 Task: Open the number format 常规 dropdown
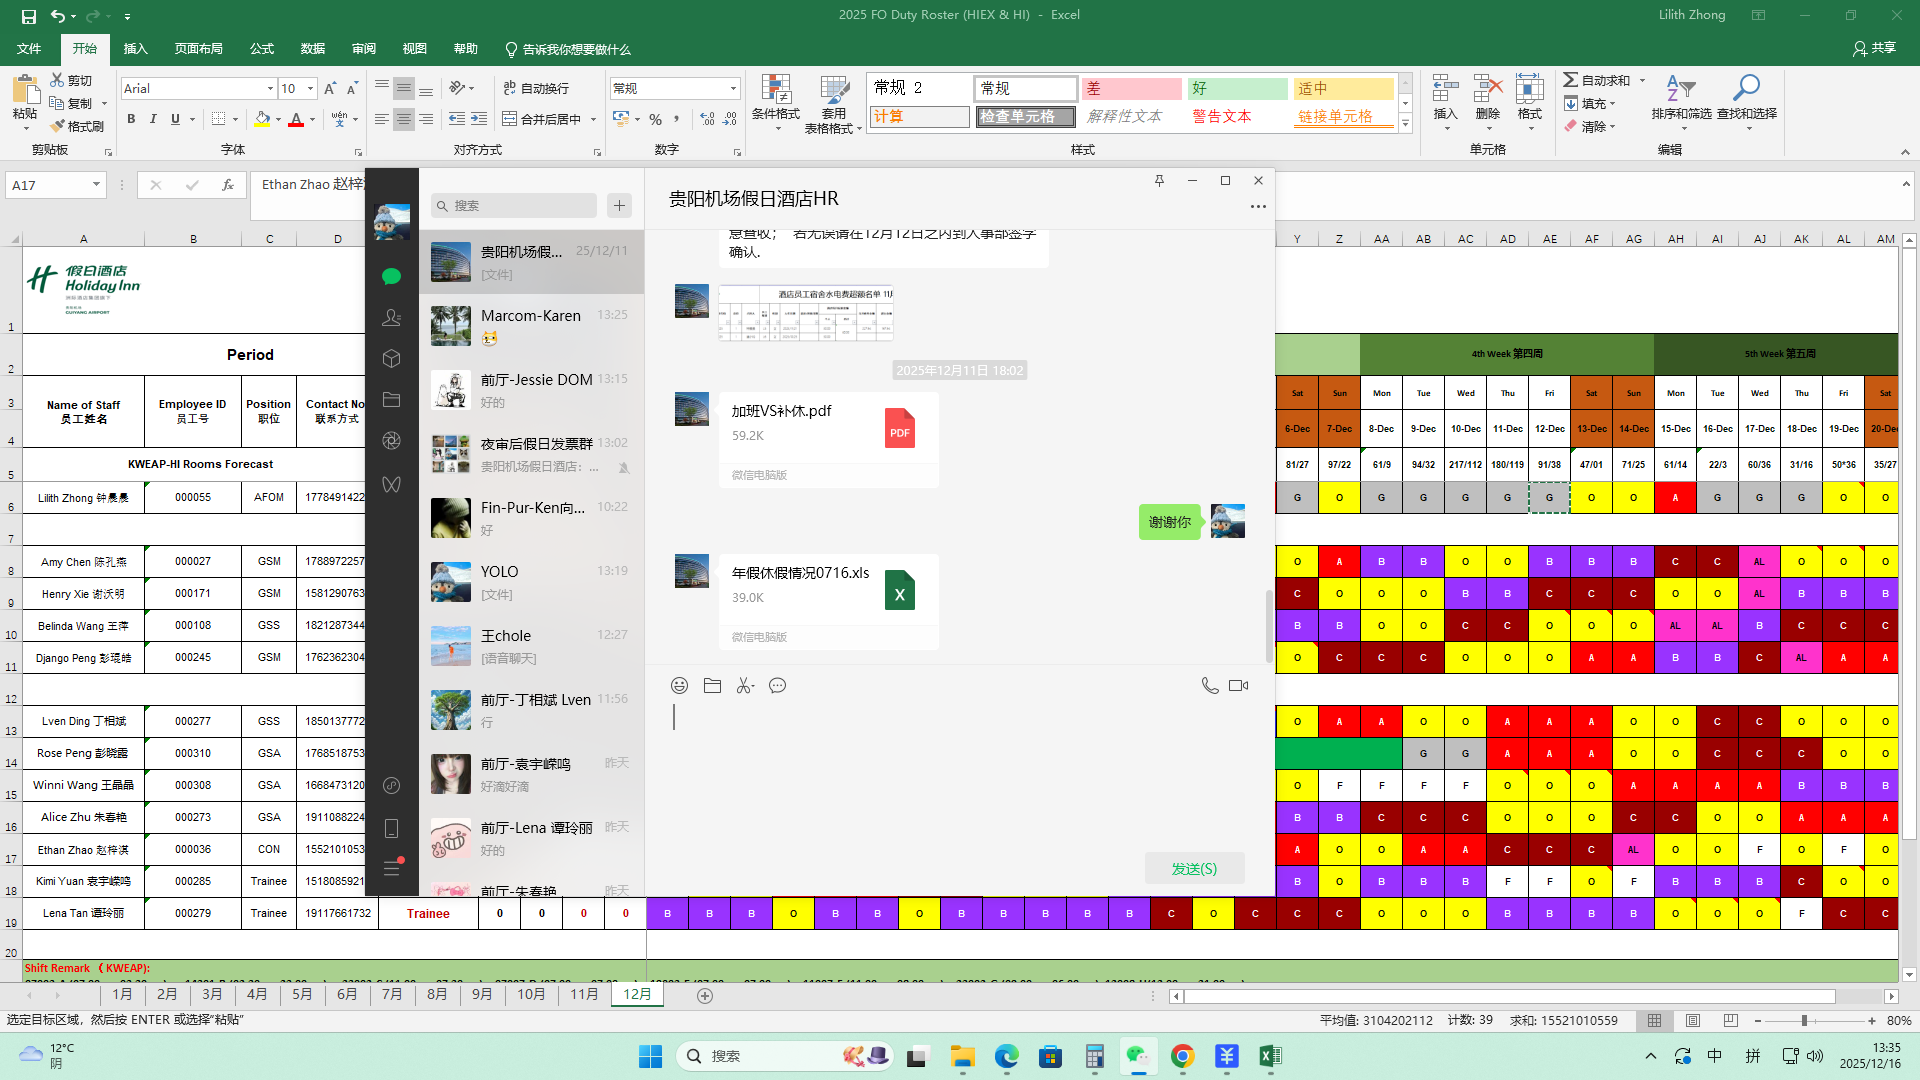(733, 89)
